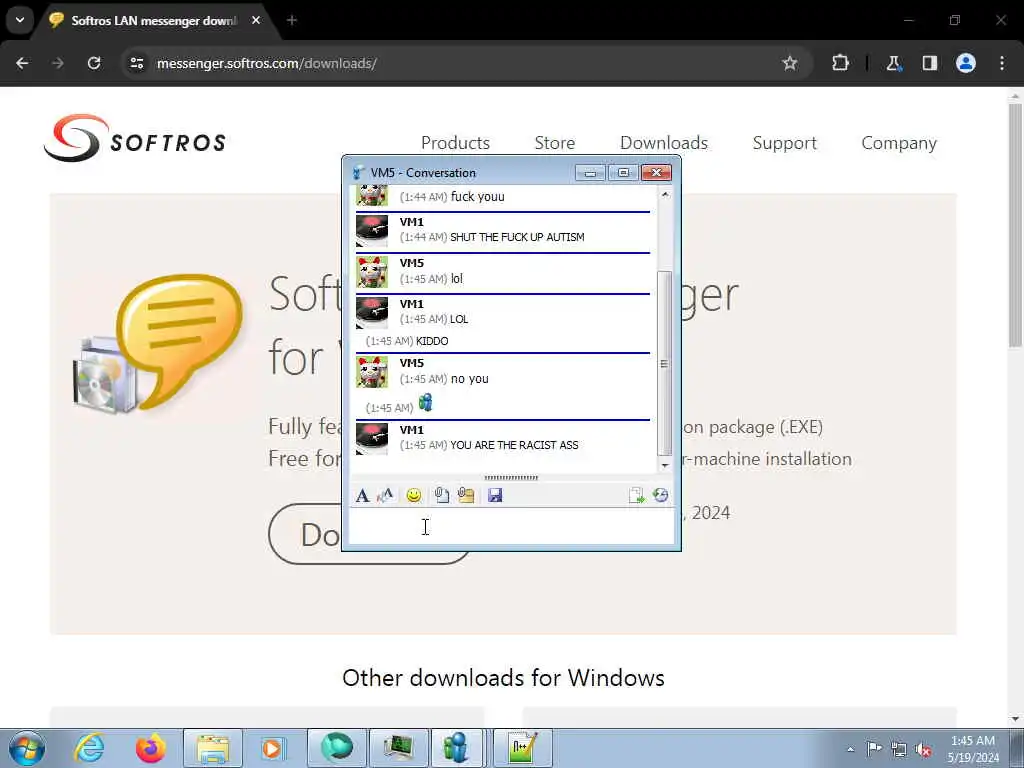Open the Store page link
This screenshot has height=768, width=1024.
[554, 142]
